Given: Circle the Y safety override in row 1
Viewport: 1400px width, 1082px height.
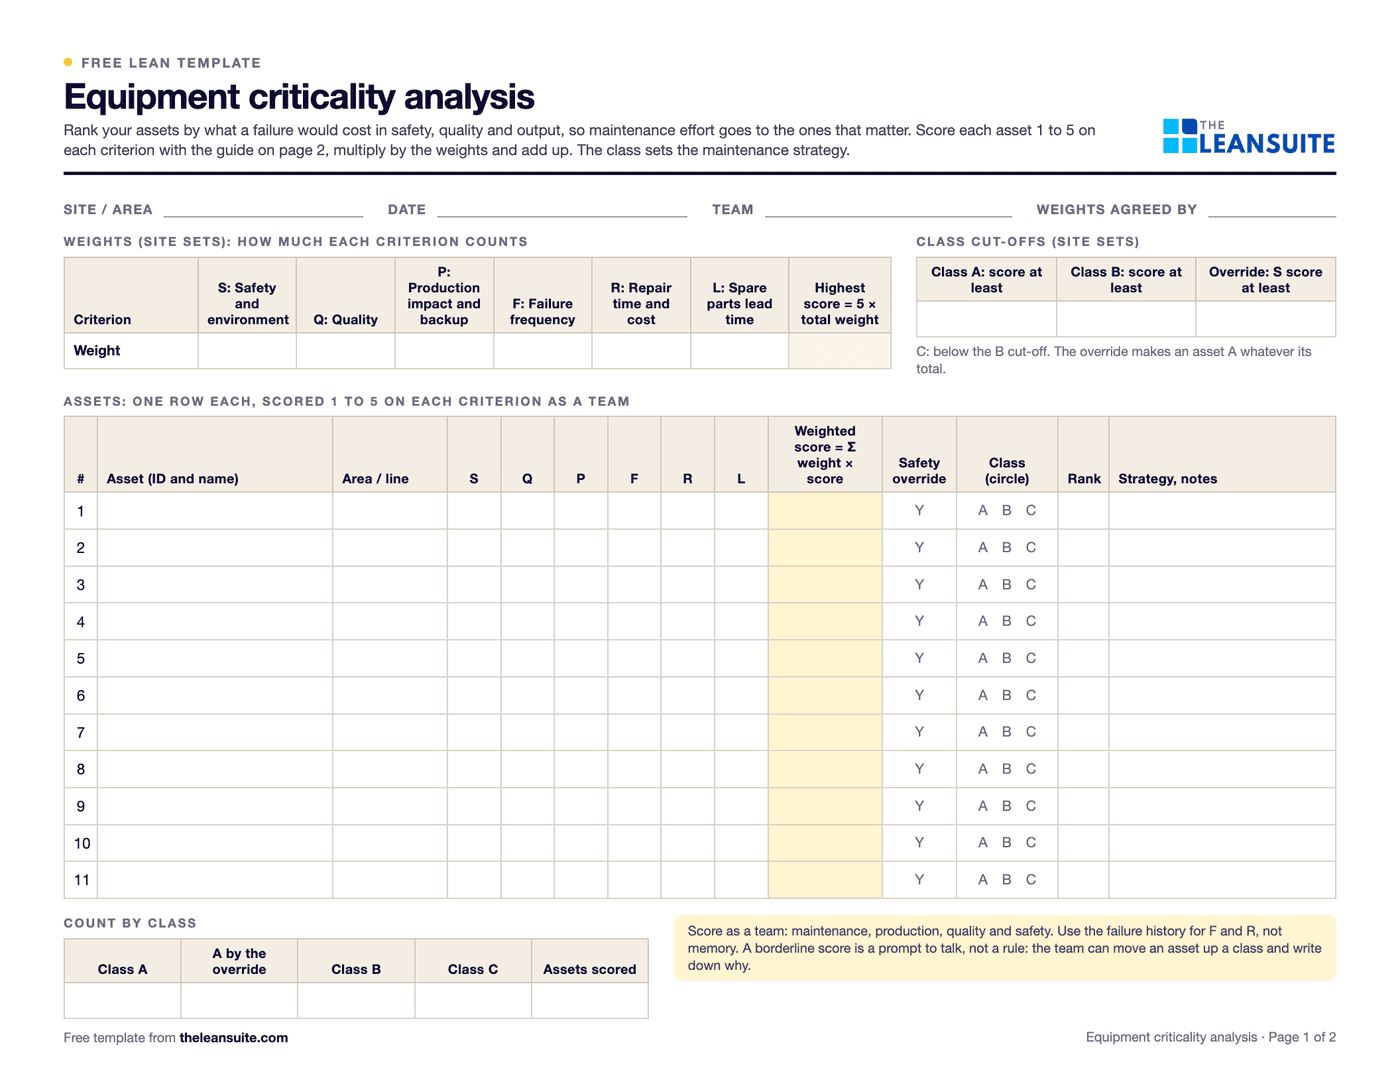Looking at the screenshot, I should 919,511.
